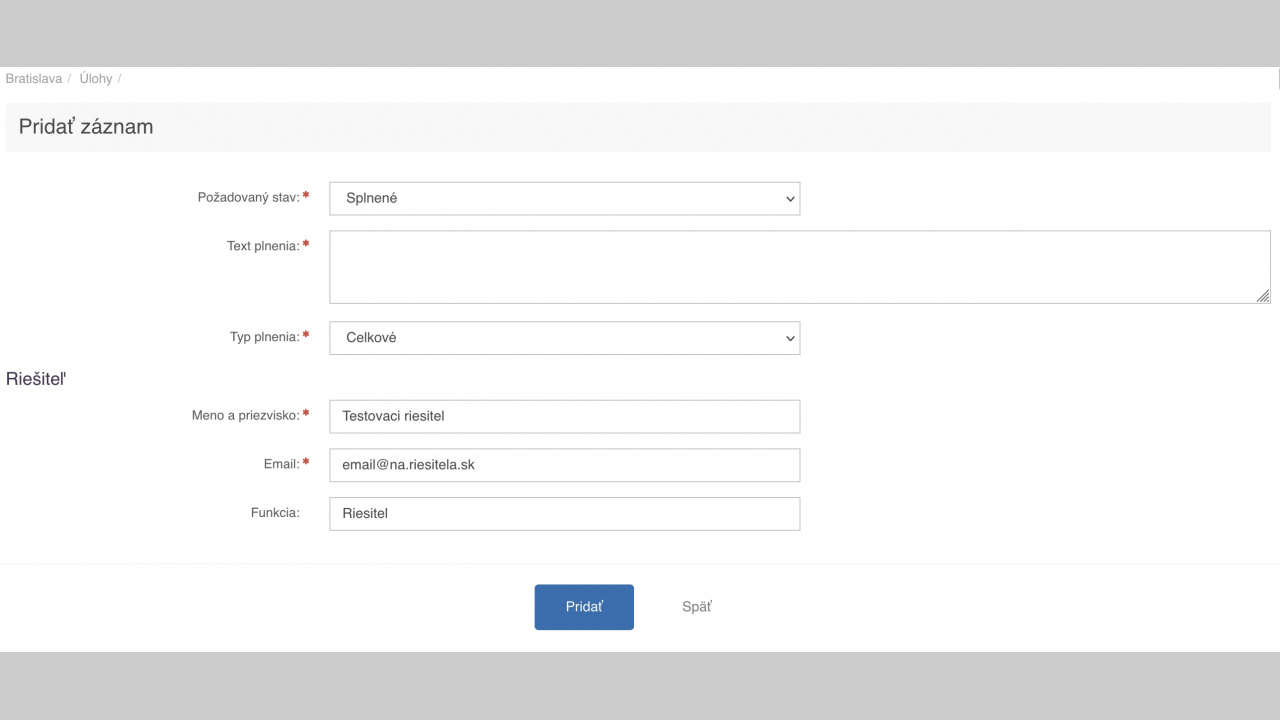The width and height of the screenshot is (1280, 720).
Task: Click the Typ plnenia label
Action: [x=264, y=337]
